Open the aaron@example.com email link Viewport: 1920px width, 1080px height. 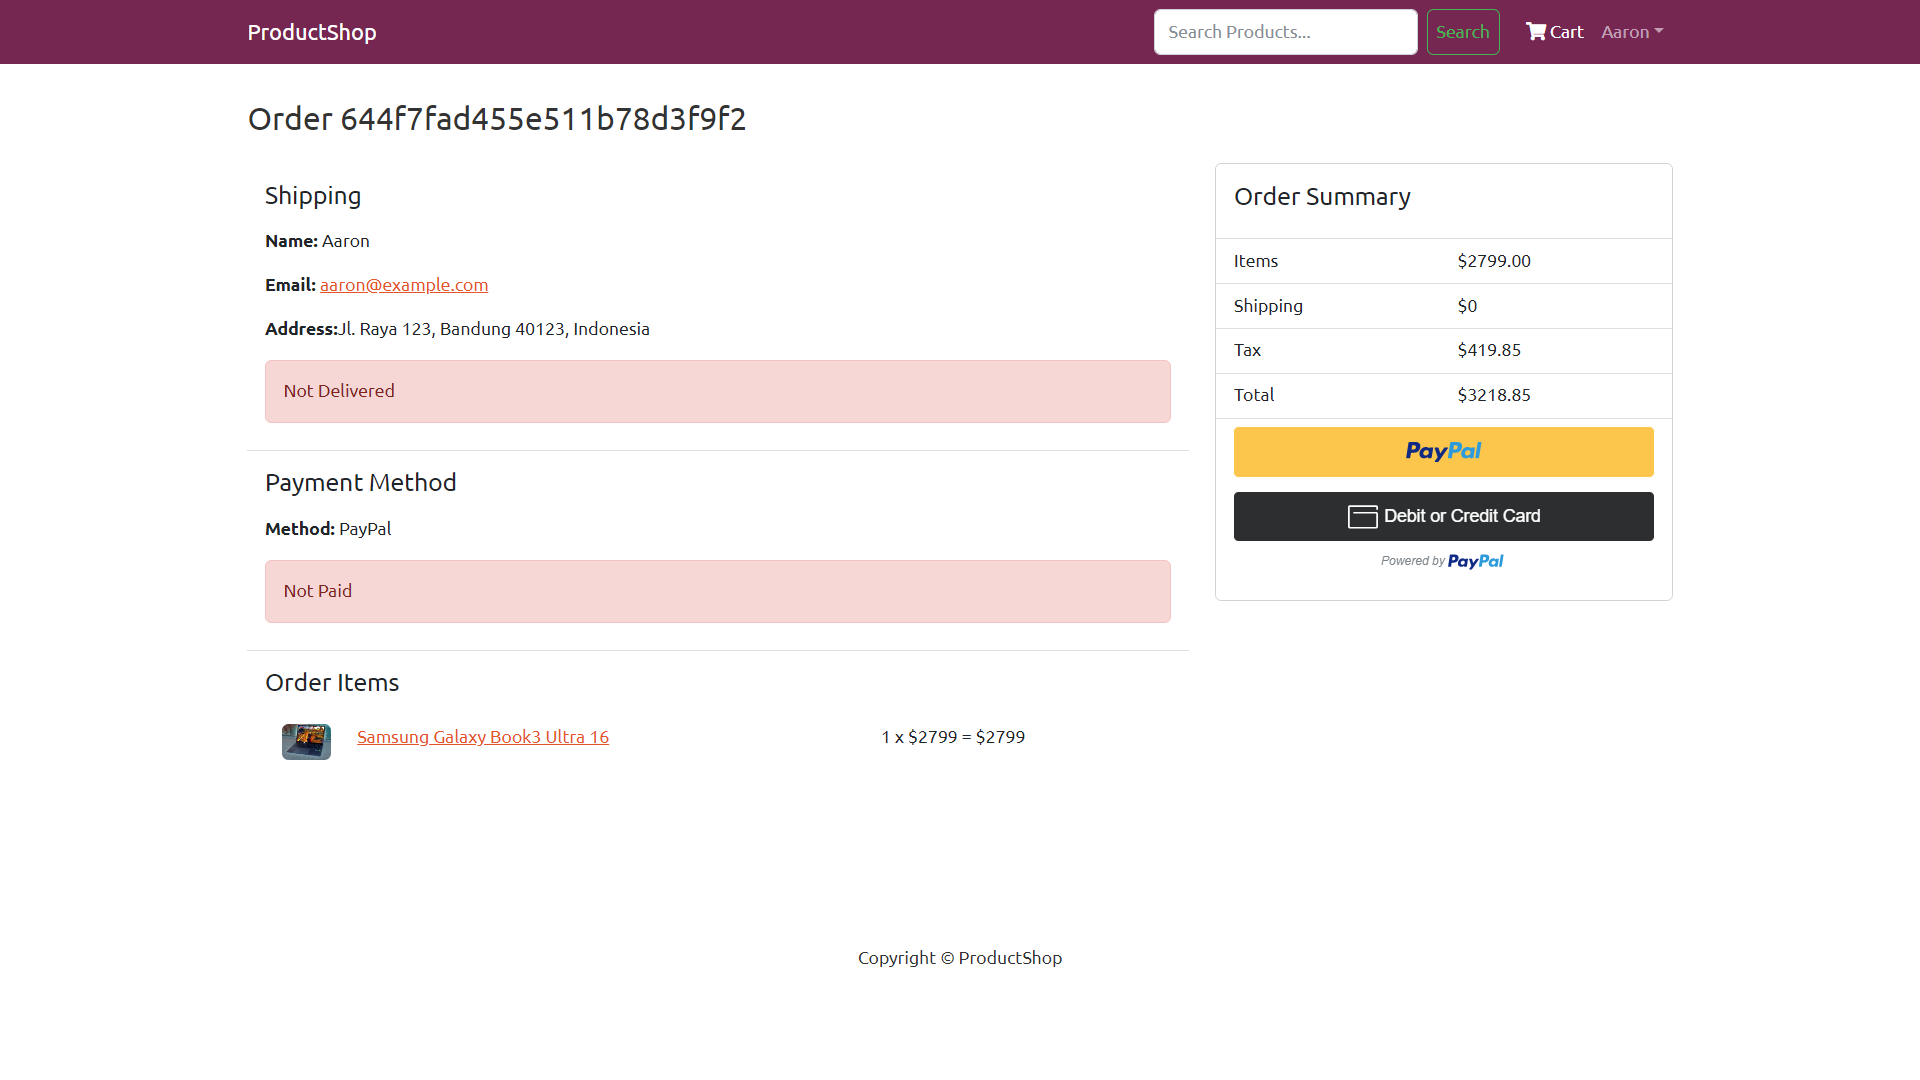404,285
